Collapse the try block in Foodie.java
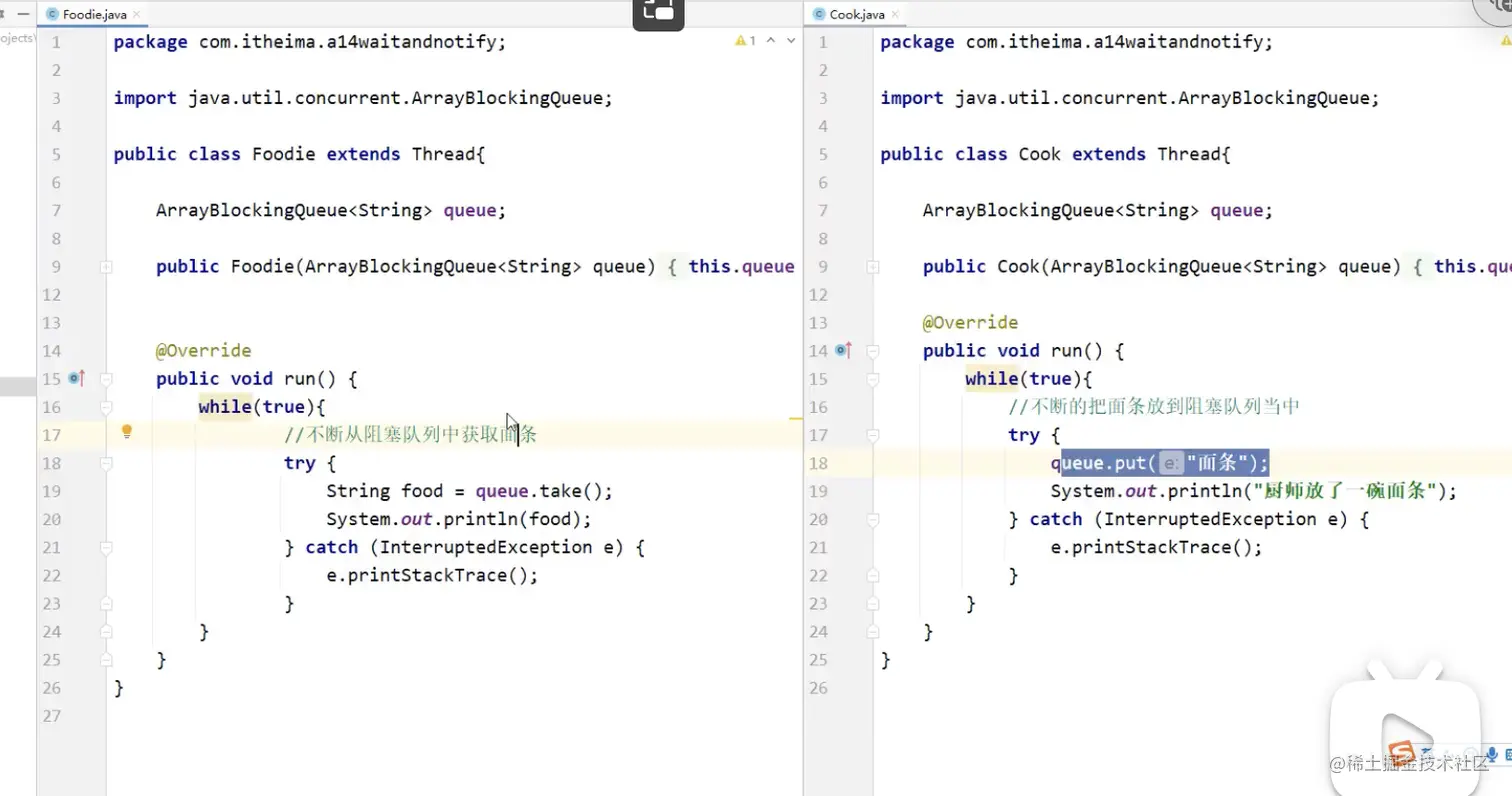Screen dimensions: 1512x796 click(x=106, y=463)
